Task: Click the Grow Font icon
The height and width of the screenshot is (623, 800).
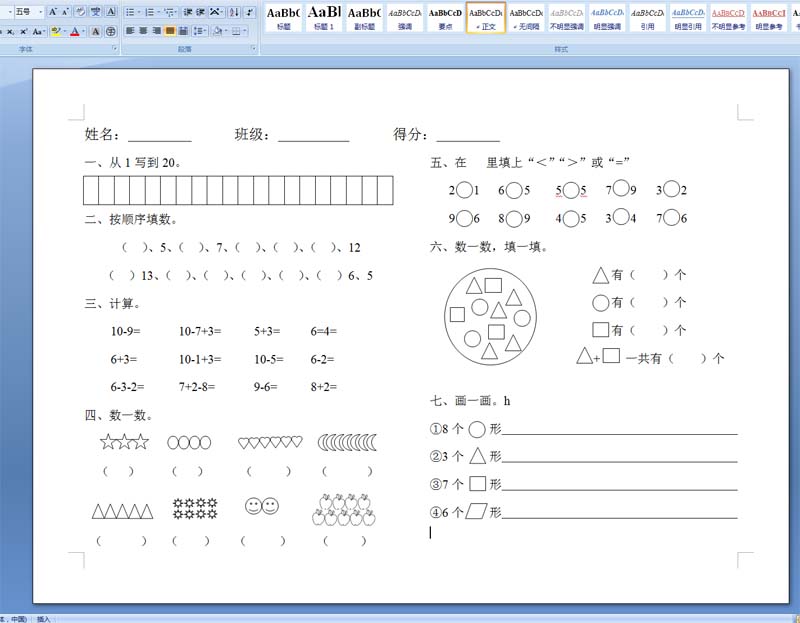Action: click(53, 12)
